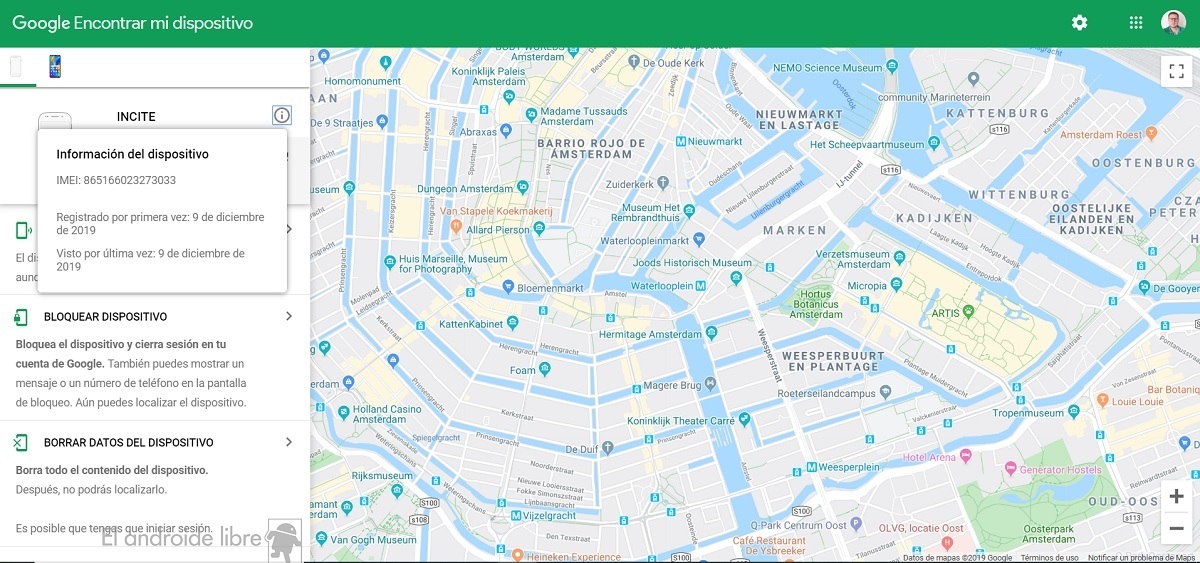The width and height of the screenshot is (1200, 563).
Task: Click the device info icon beside INCITE
Action: [282, 116]
